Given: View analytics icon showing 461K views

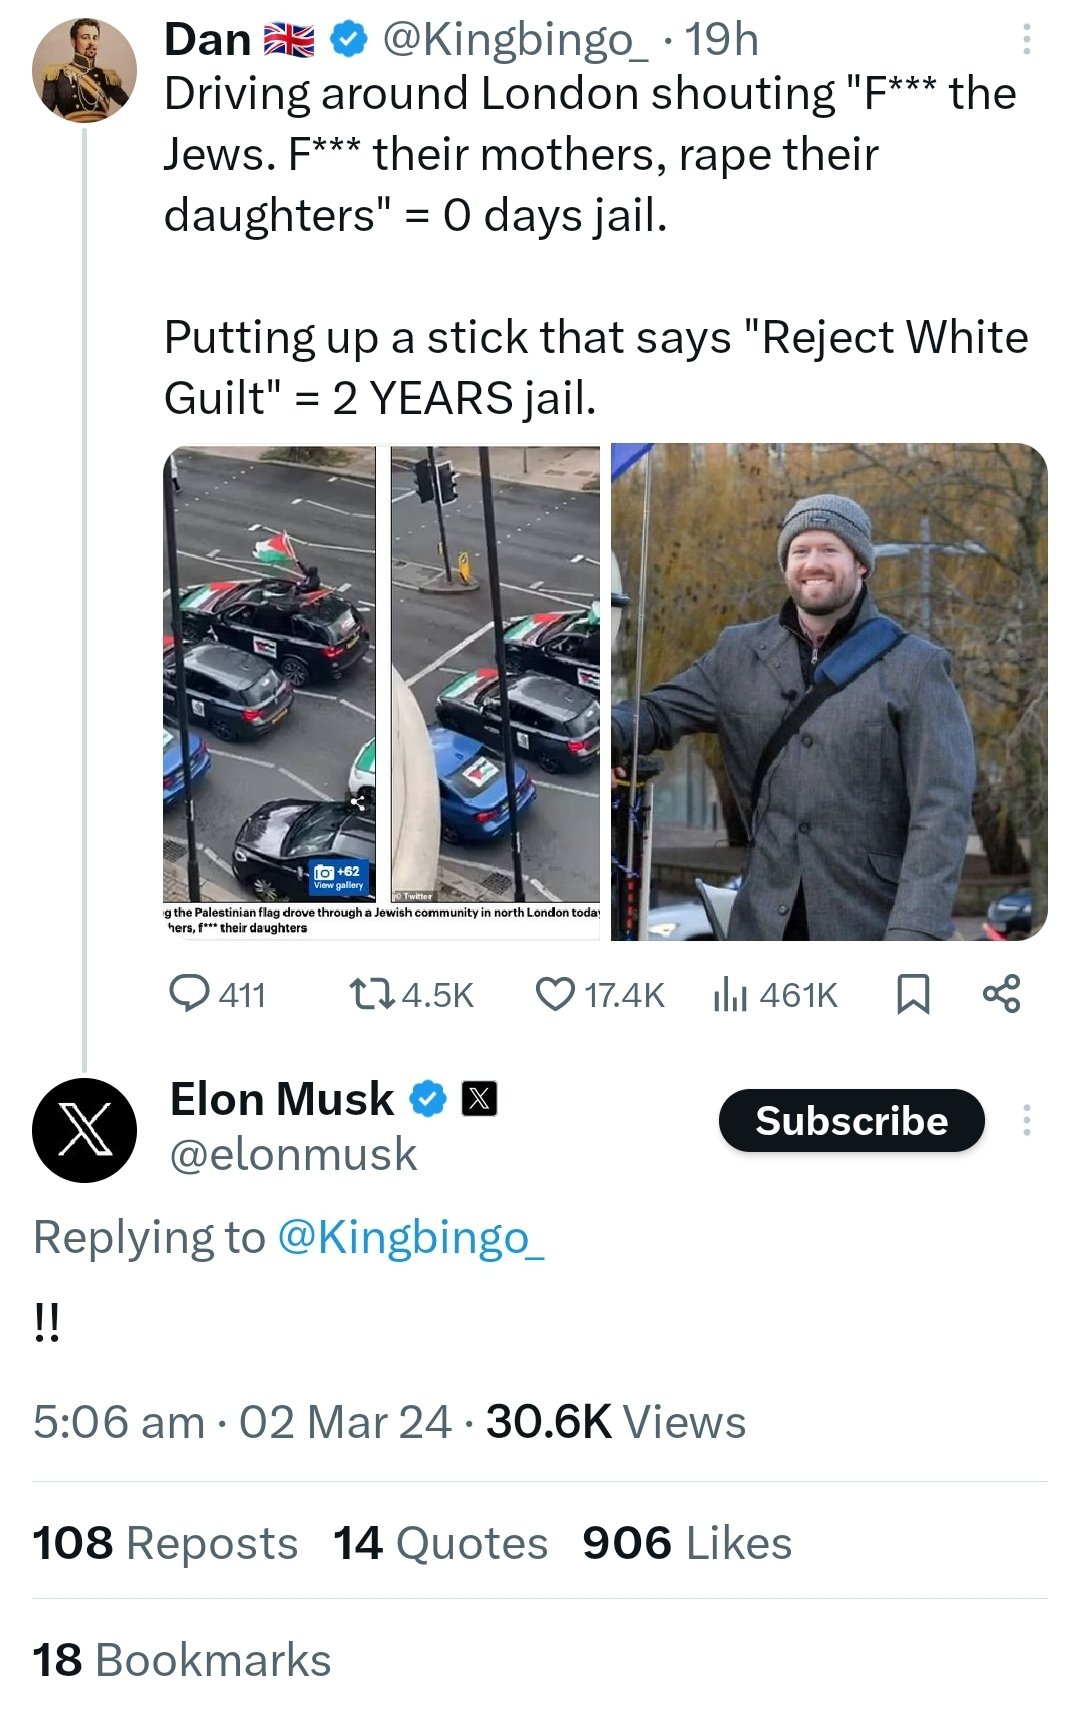Looking at the screenshot, I should click(730, 994).
